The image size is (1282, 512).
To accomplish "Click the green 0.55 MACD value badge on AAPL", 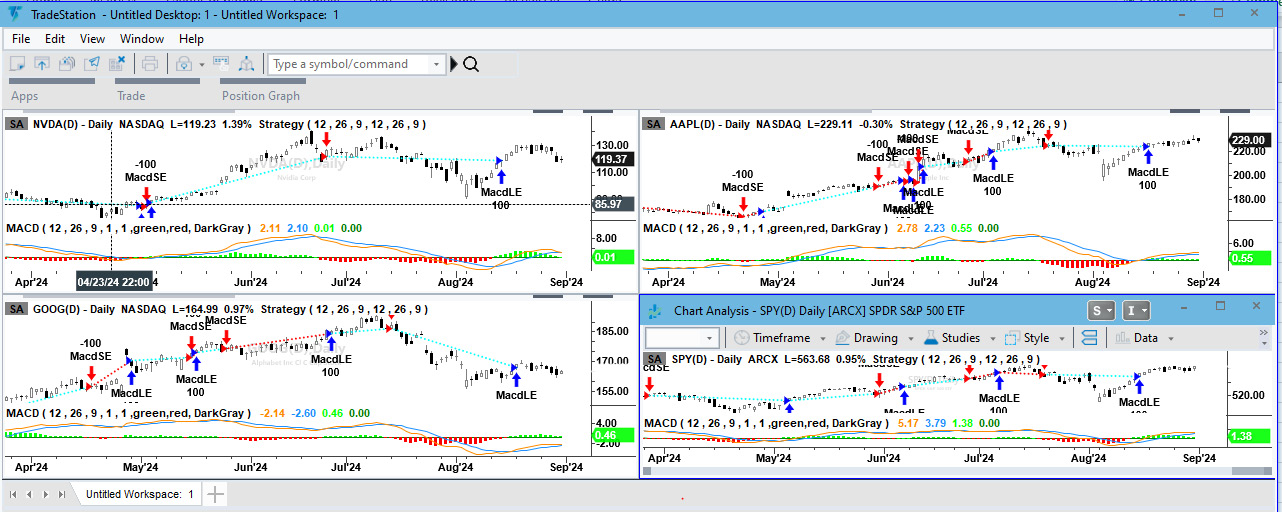I will [1250, 258].
